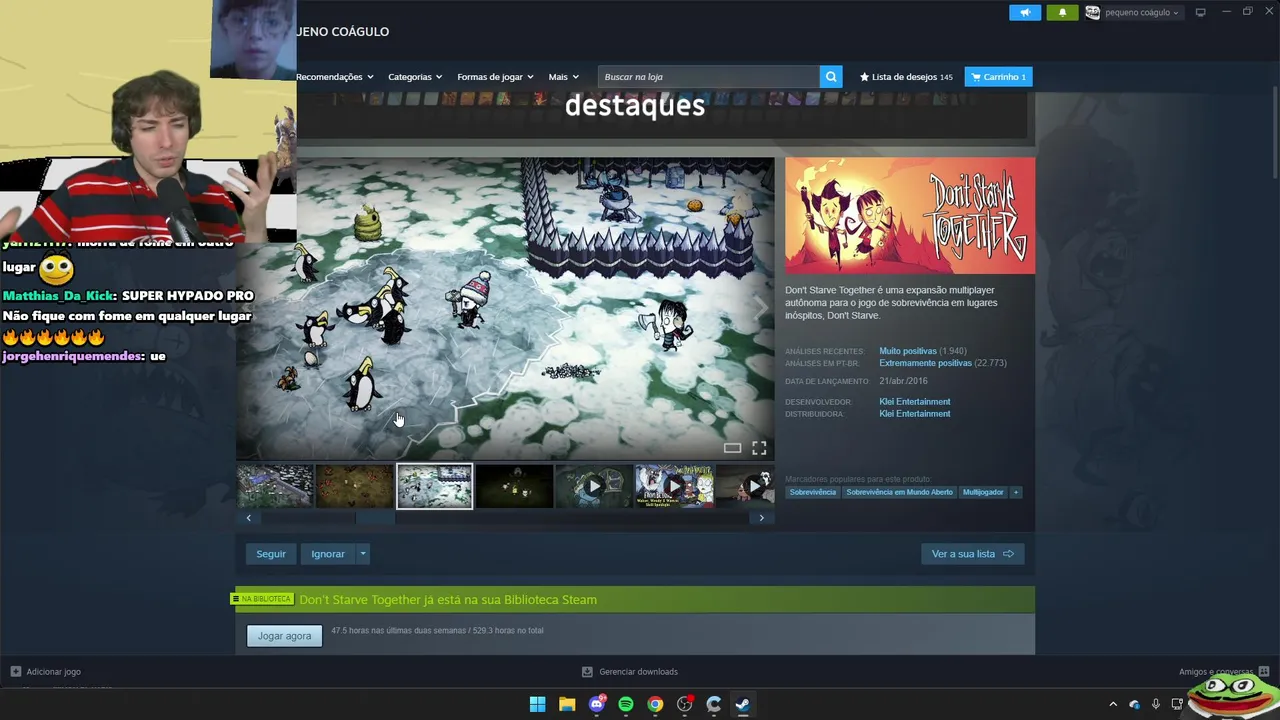Select the Sobrevivência tag
This screenshot has width=1280, height=720.
click(x=812, y=492)
